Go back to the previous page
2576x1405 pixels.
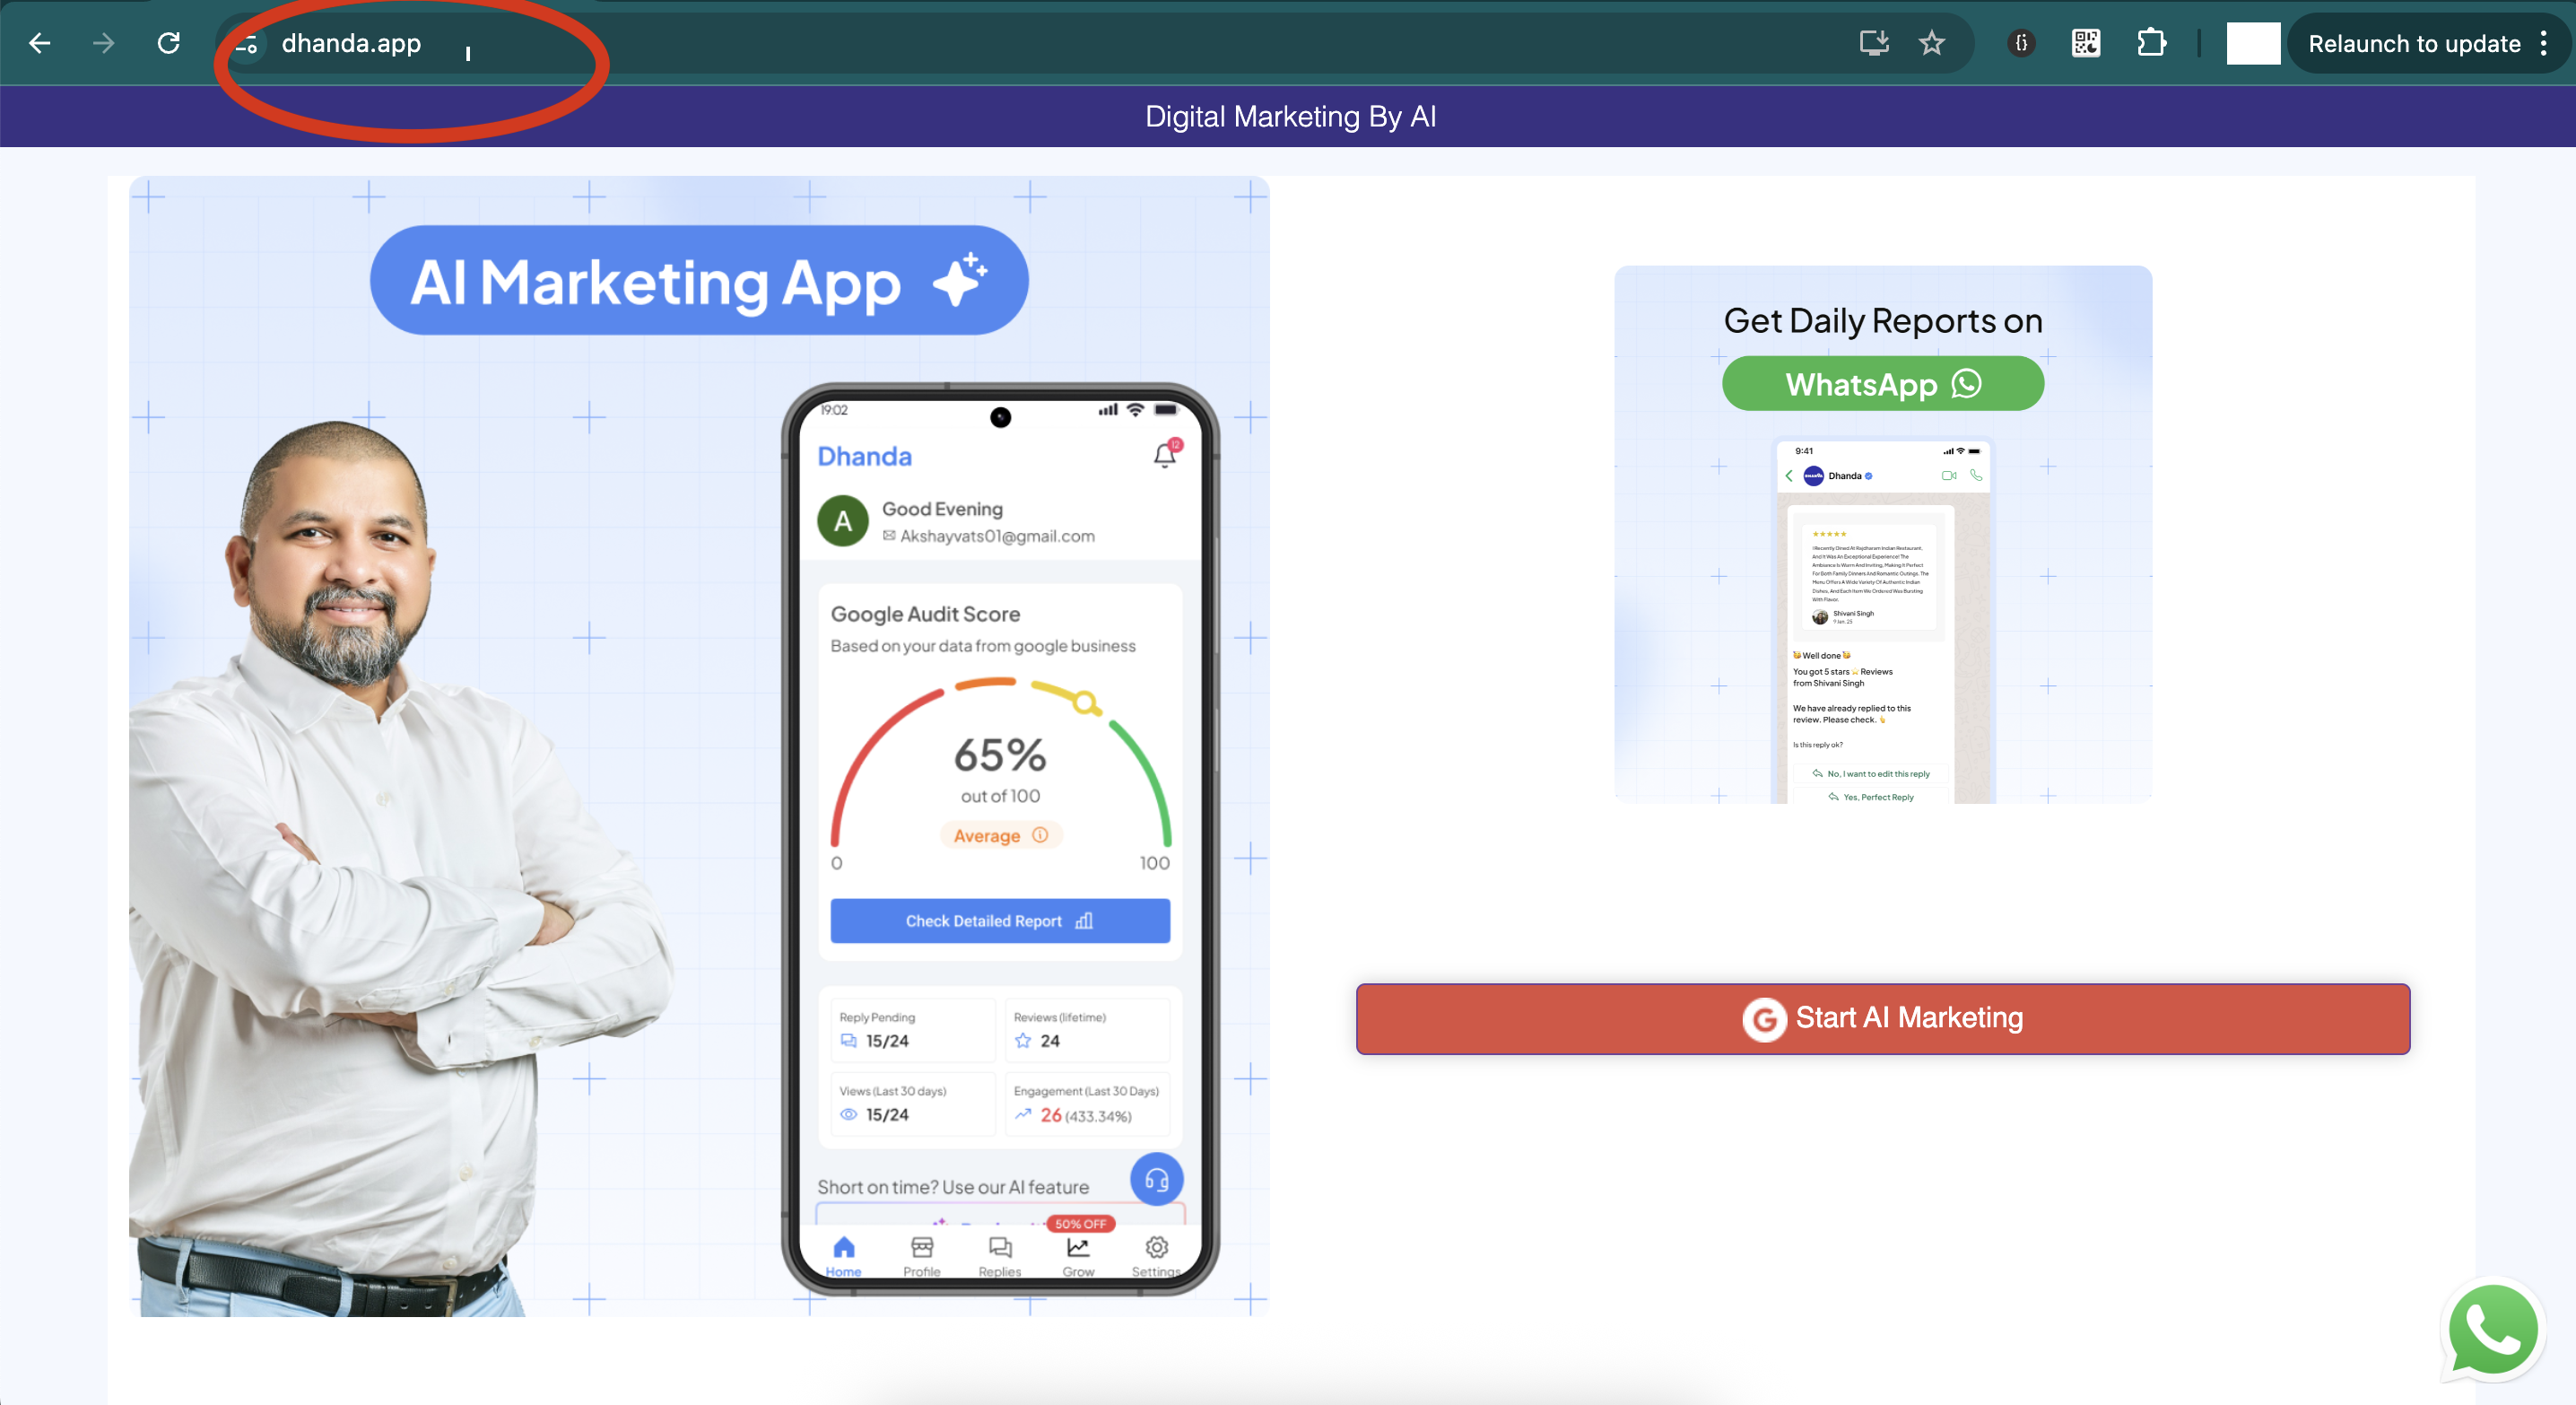40,43
